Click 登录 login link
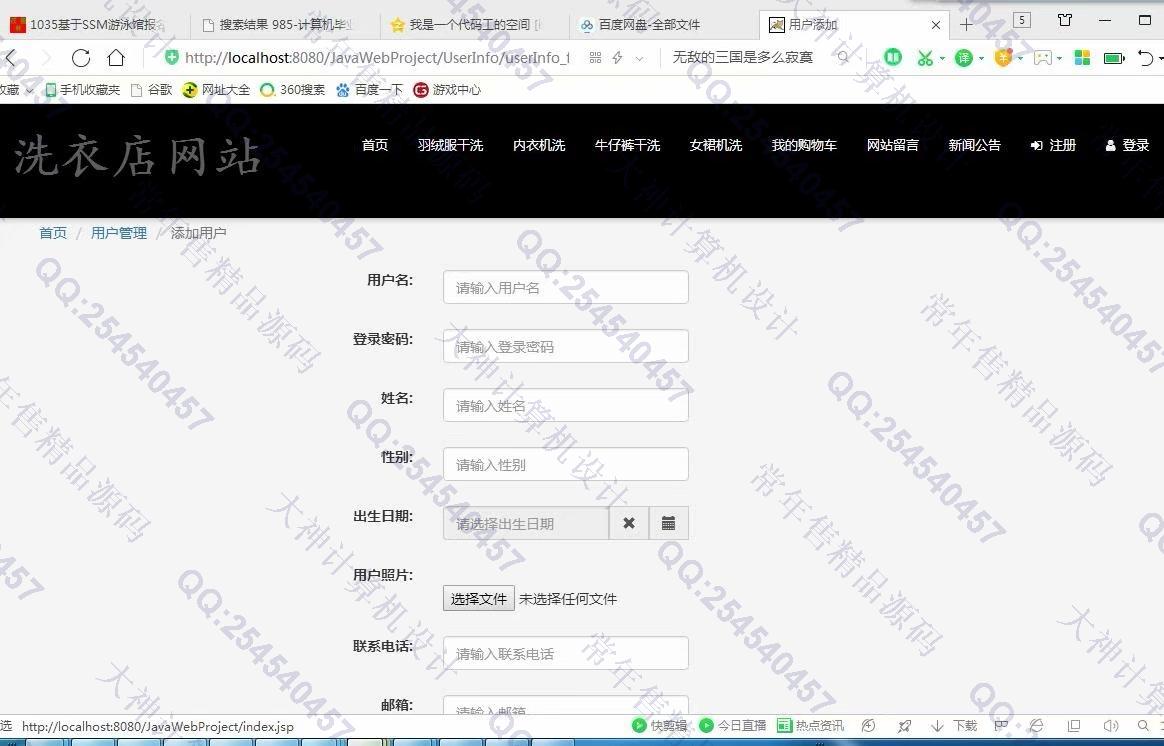Viewport: 1164px width, 746px height. 1127,145
